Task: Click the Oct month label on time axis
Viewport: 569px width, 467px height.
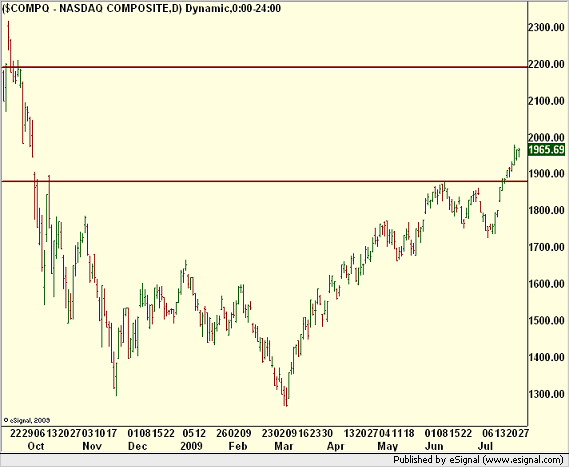Action: [36, 446]
